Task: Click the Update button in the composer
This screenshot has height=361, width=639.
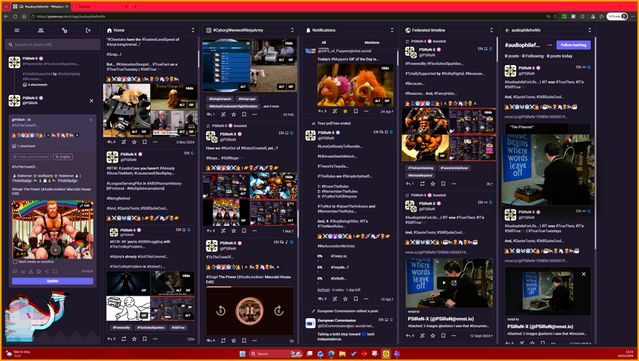Action: pos(53,281)
